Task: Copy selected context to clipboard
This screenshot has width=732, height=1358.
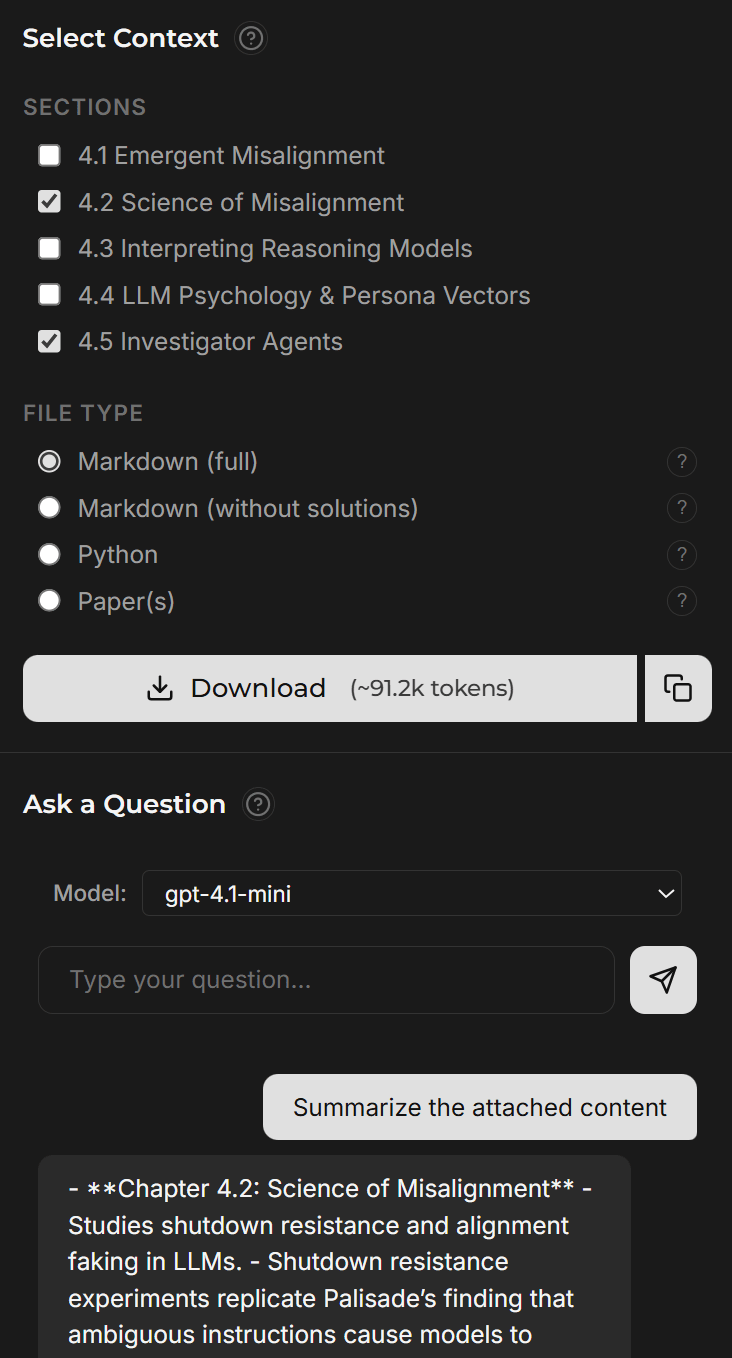Action: 678,688
